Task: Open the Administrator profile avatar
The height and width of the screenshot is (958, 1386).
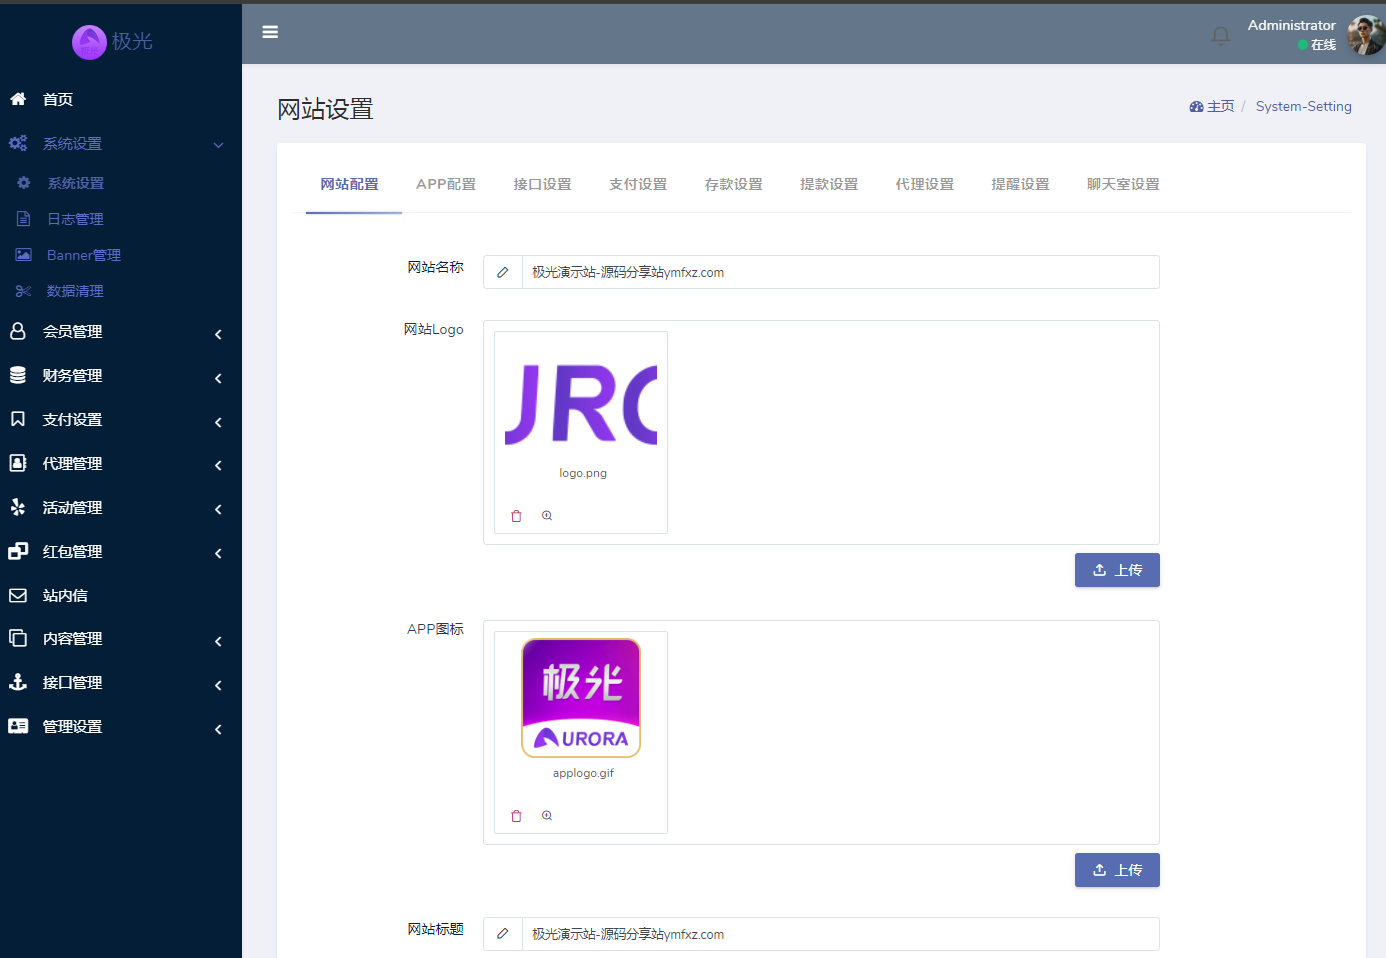Action: (1364, 34)
